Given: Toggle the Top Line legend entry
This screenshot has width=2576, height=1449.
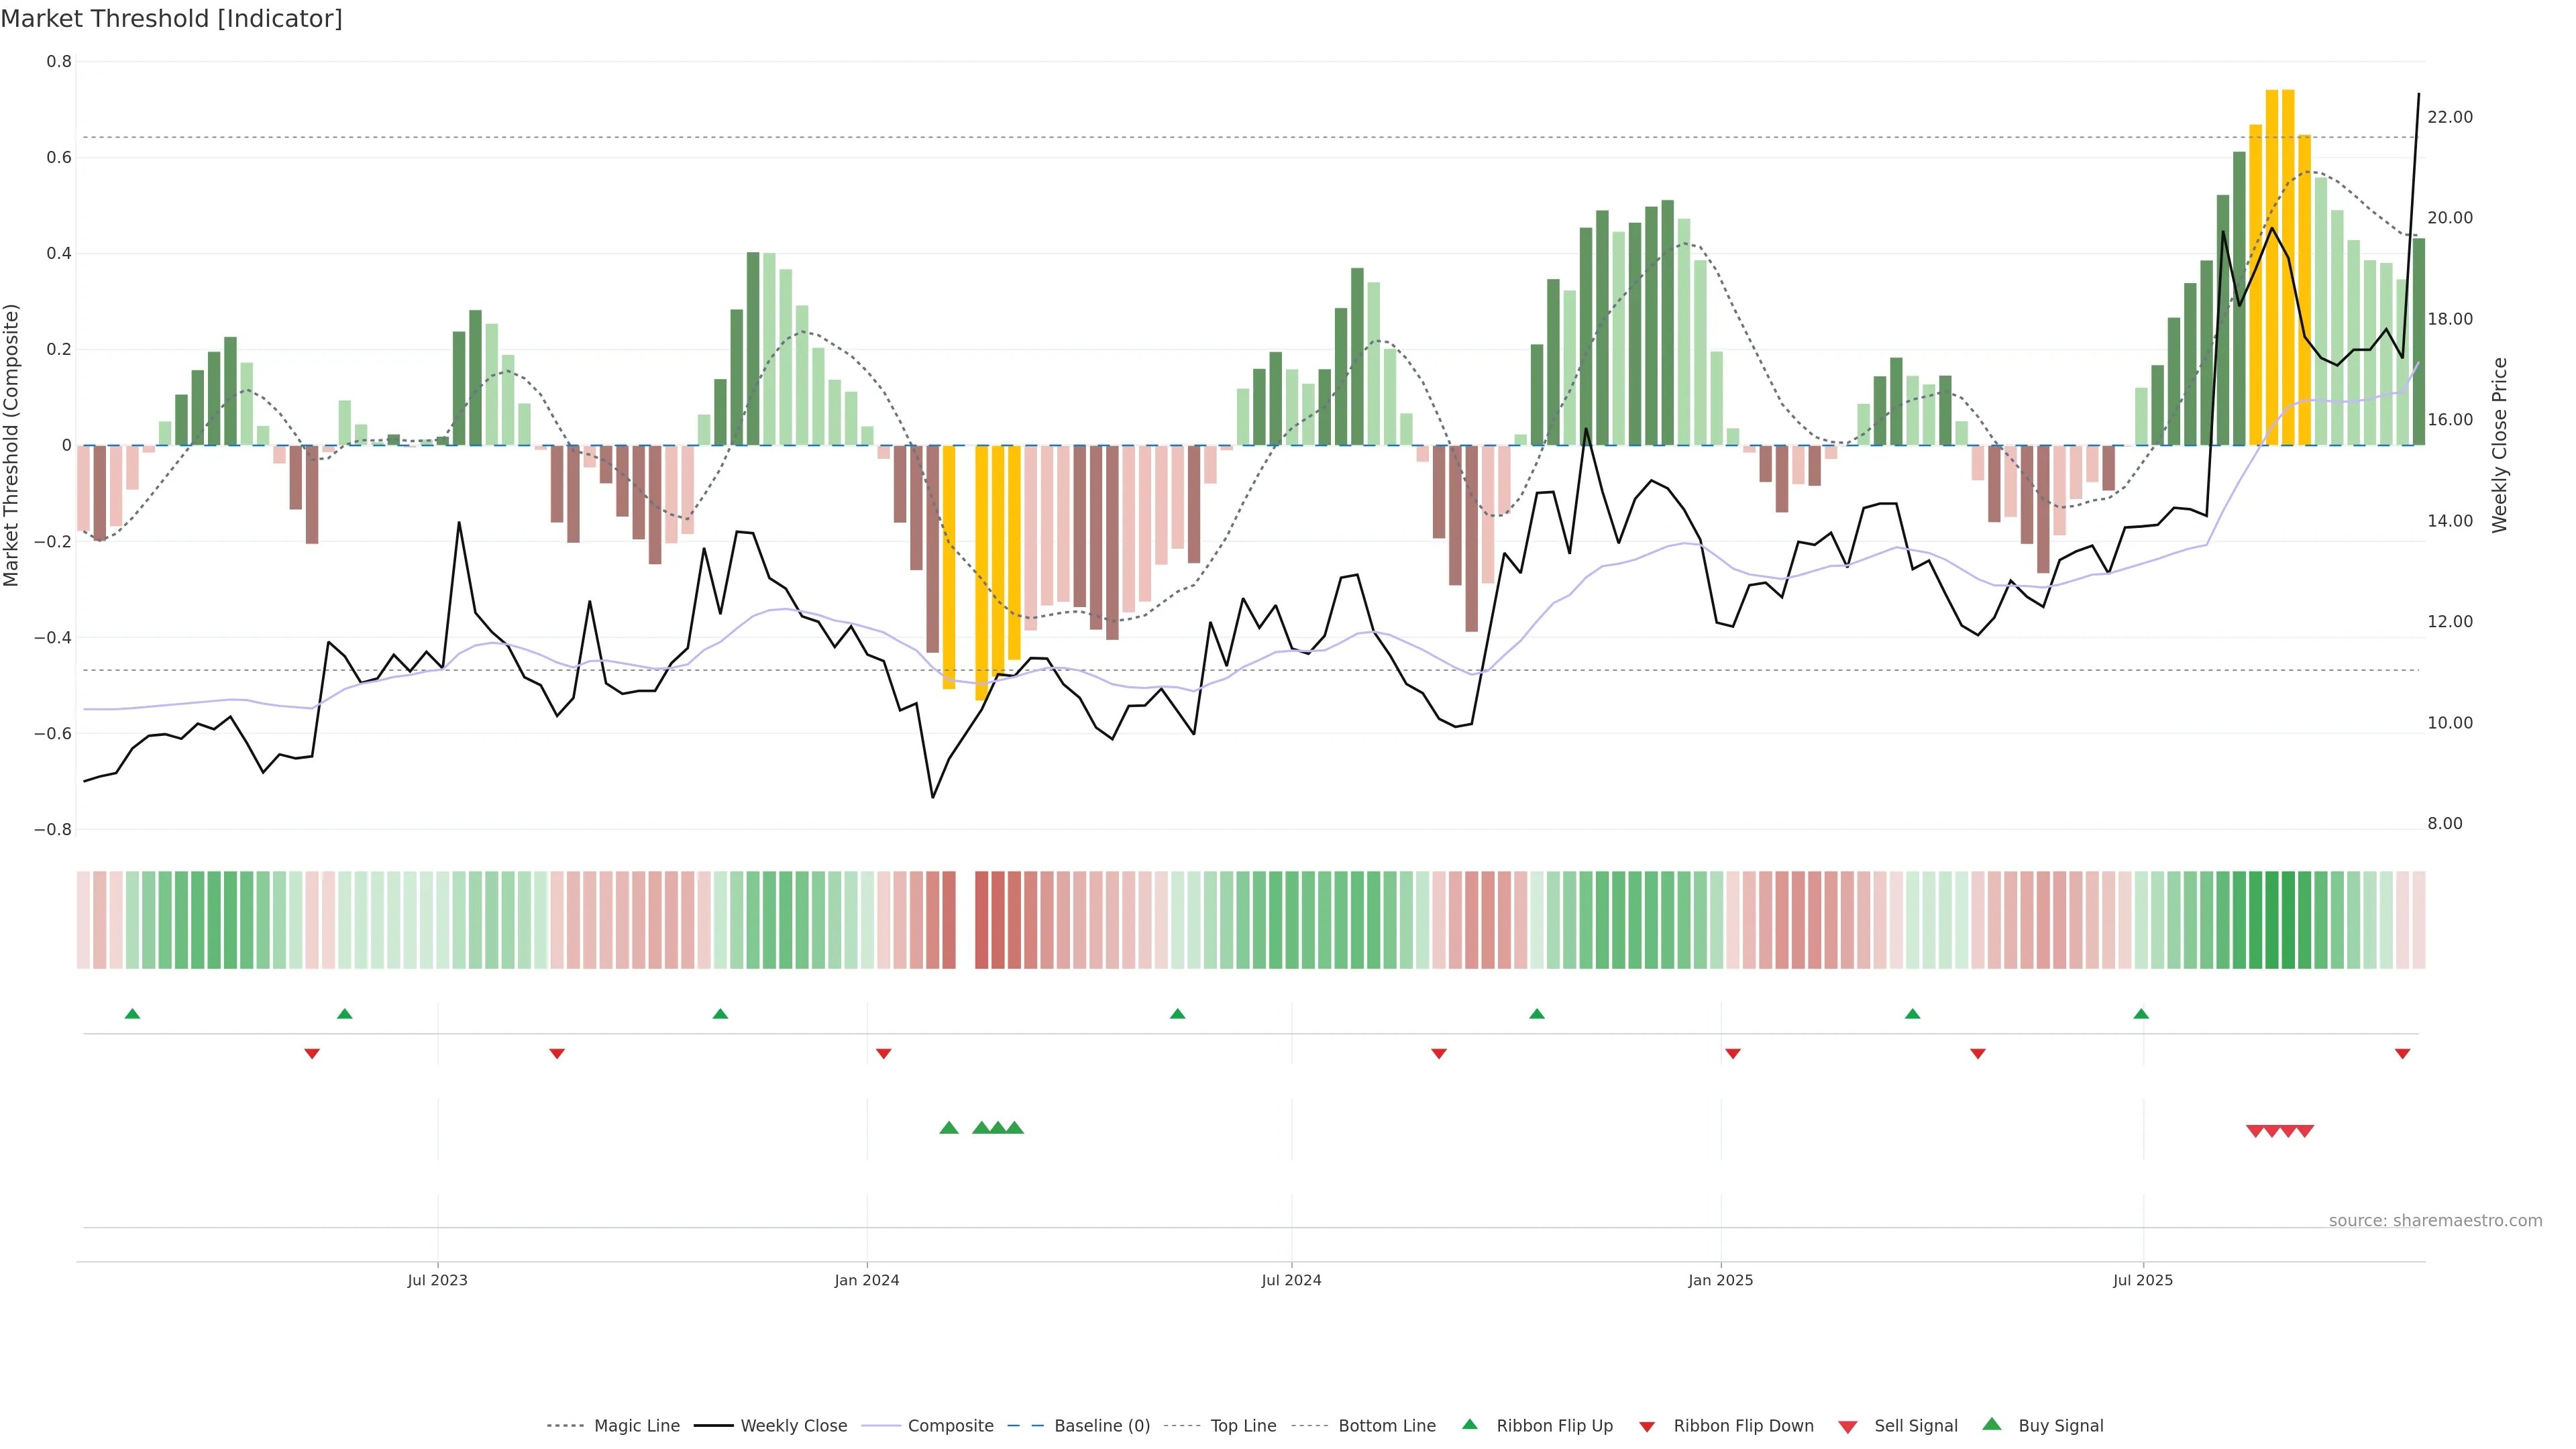Looking at the screenshot, I should click(1243, 1425).
